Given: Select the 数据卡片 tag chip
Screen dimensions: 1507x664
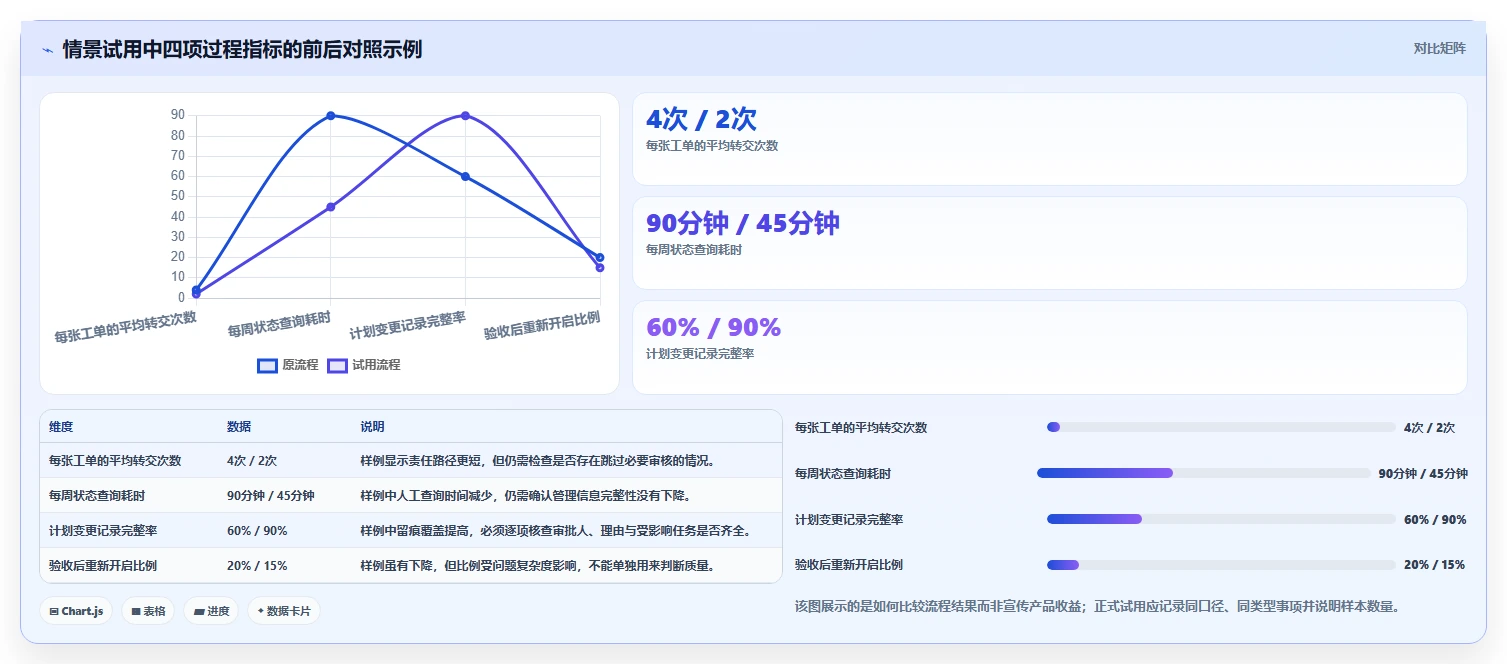Looking at the screenshot, I should coord(284,611).
